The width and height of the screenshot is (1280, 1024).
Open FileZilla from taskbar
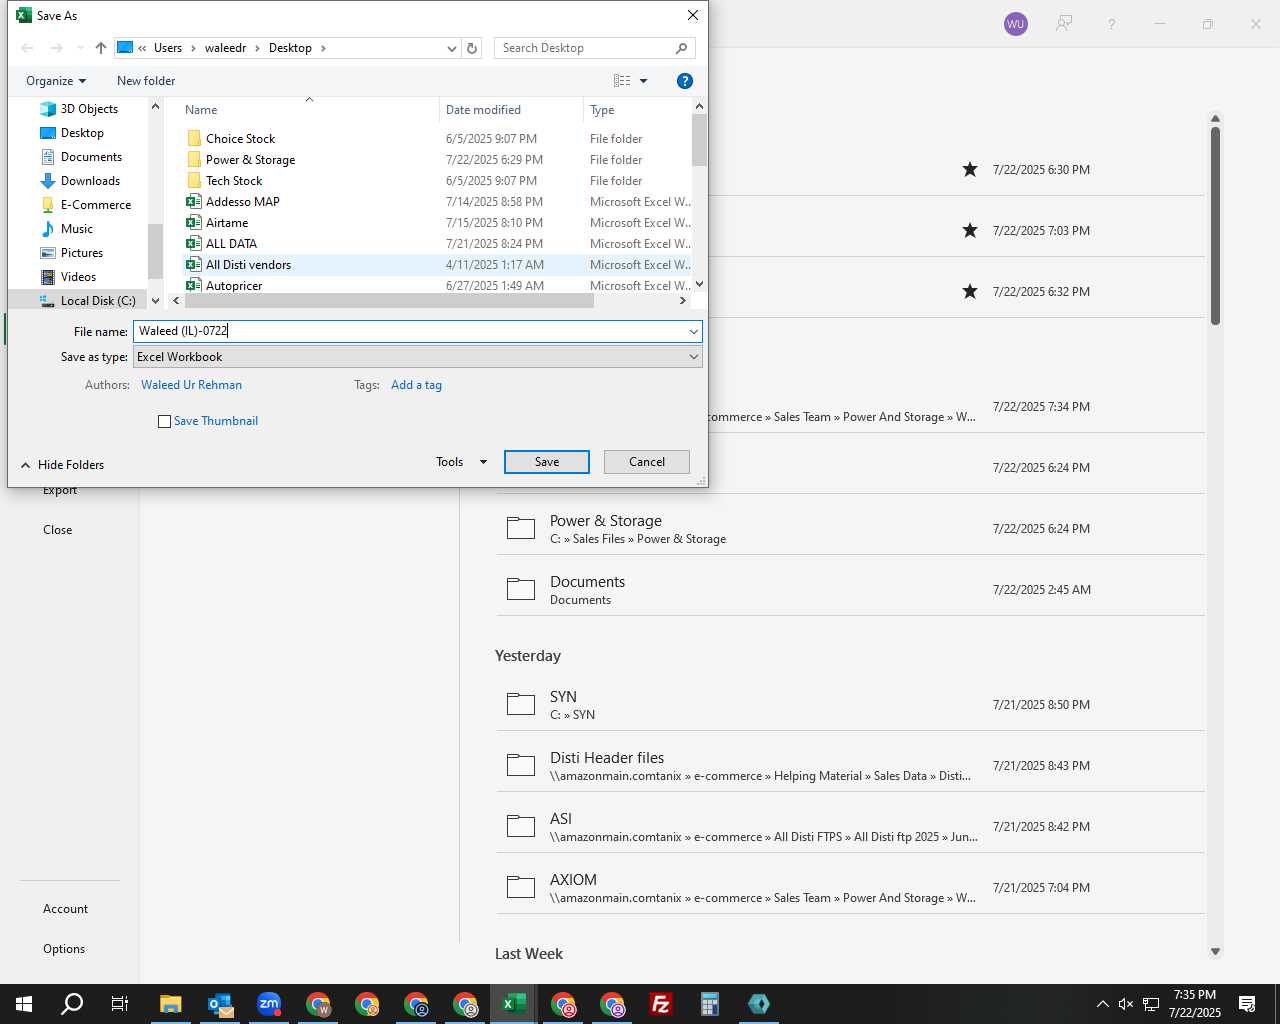[661, 1004]
